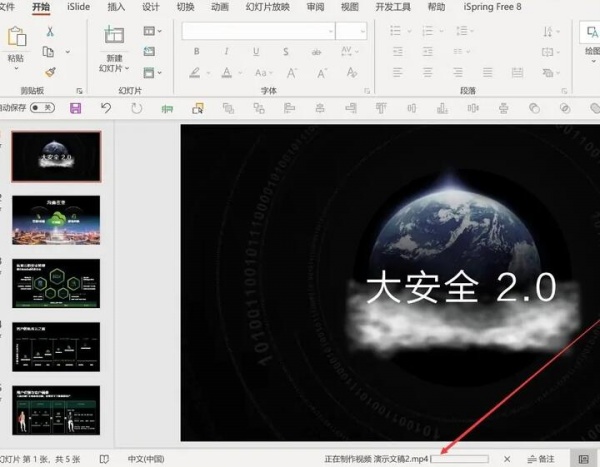Click the normal view icon in status bar
Image resolution: width=600 pixels, height=467 pixels.
[584, 459]
